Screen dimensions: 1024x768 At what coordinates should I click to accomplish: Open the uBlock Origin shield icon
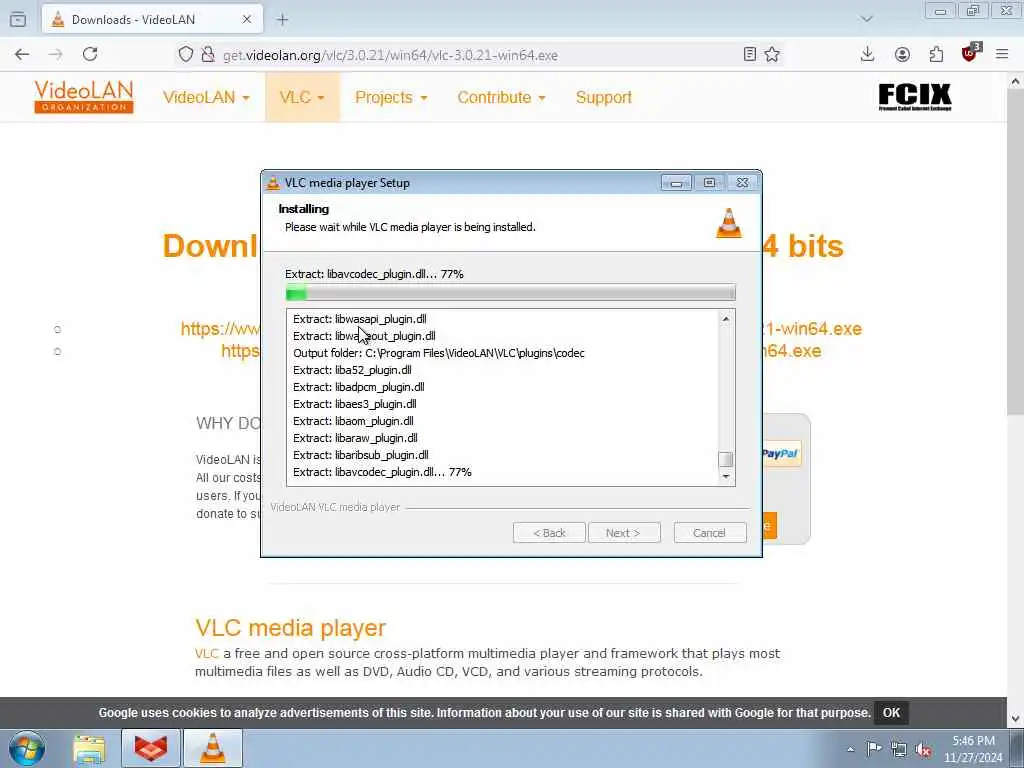coord(970,54)
